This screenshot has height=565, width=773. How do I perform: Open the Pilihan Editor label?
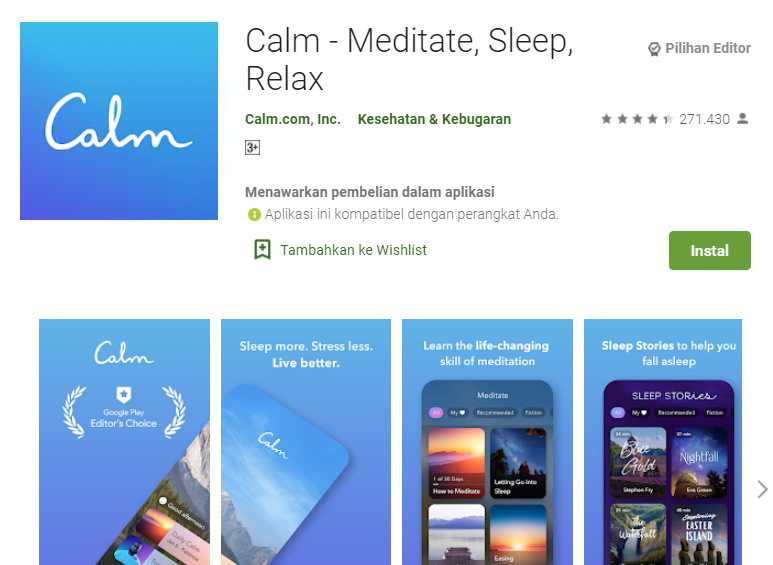click(708, 48)
